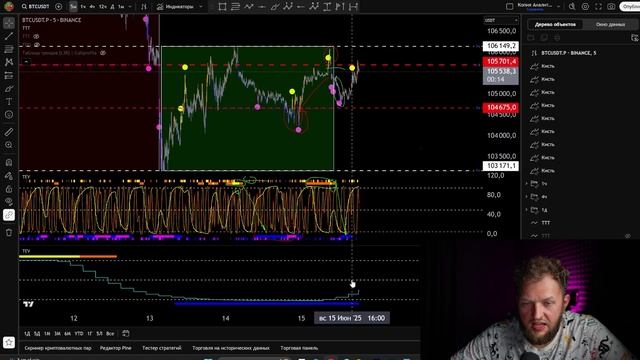Viewport: 640px width, 360px height.
Task: Open Редактор Pine tab
Action: click(x=116, y=348)
